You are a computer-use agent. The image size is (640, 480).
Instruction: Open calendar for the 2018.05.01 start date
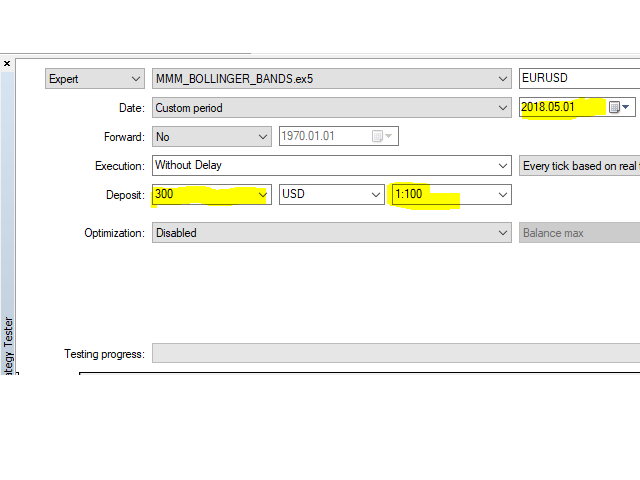[x=619, y=107]
